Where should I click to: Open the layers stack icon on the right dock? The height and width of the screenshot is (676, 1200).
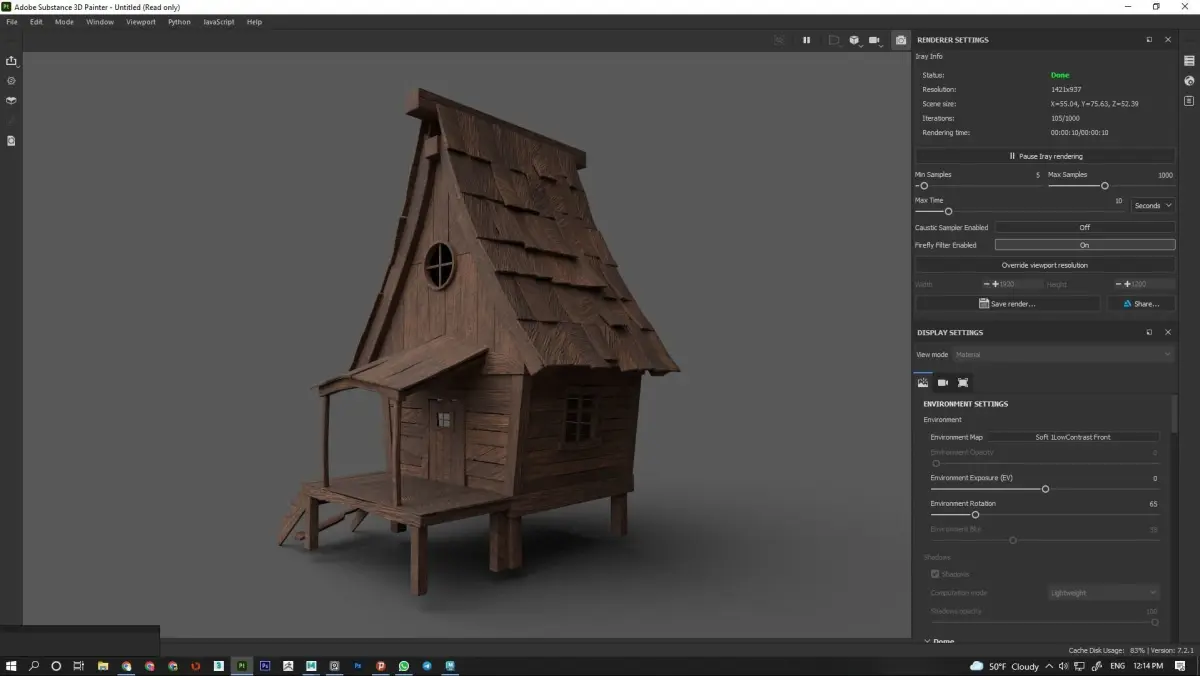click(1189, 61)
